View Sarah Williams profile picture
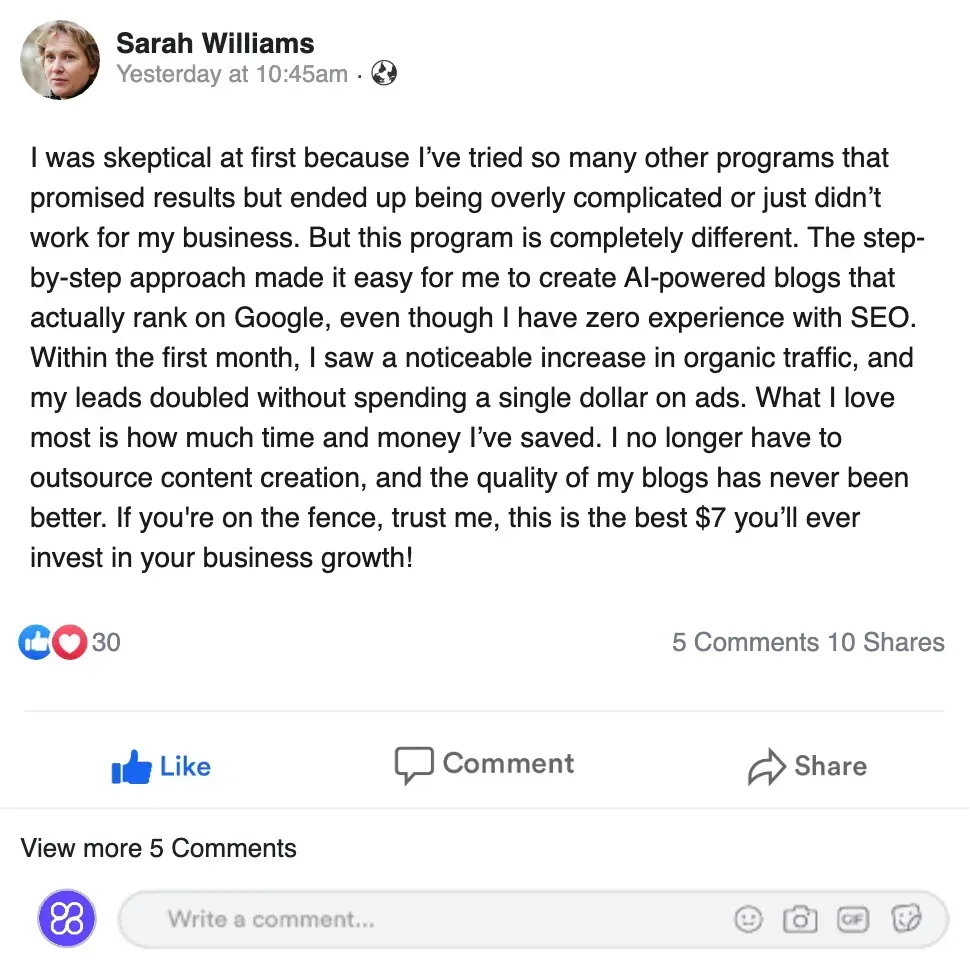The width and height of the screenshot is (970, 966). (60, 59)
